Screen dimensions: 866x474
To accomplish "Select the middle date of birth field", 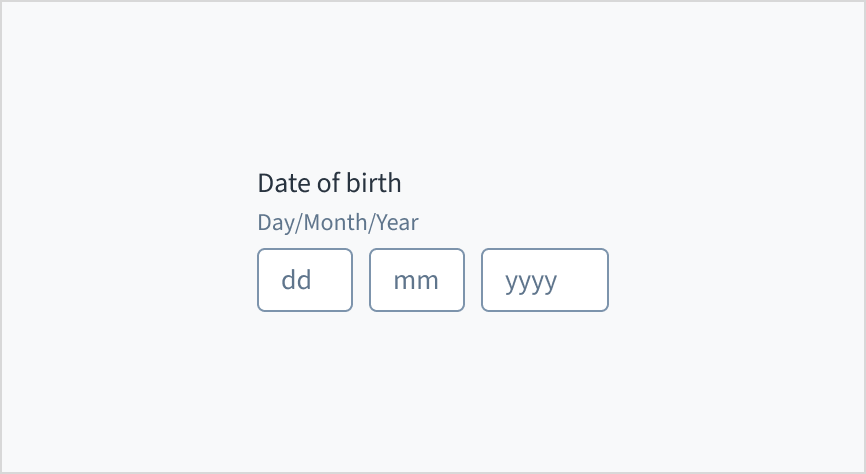I will pos(417,280).
